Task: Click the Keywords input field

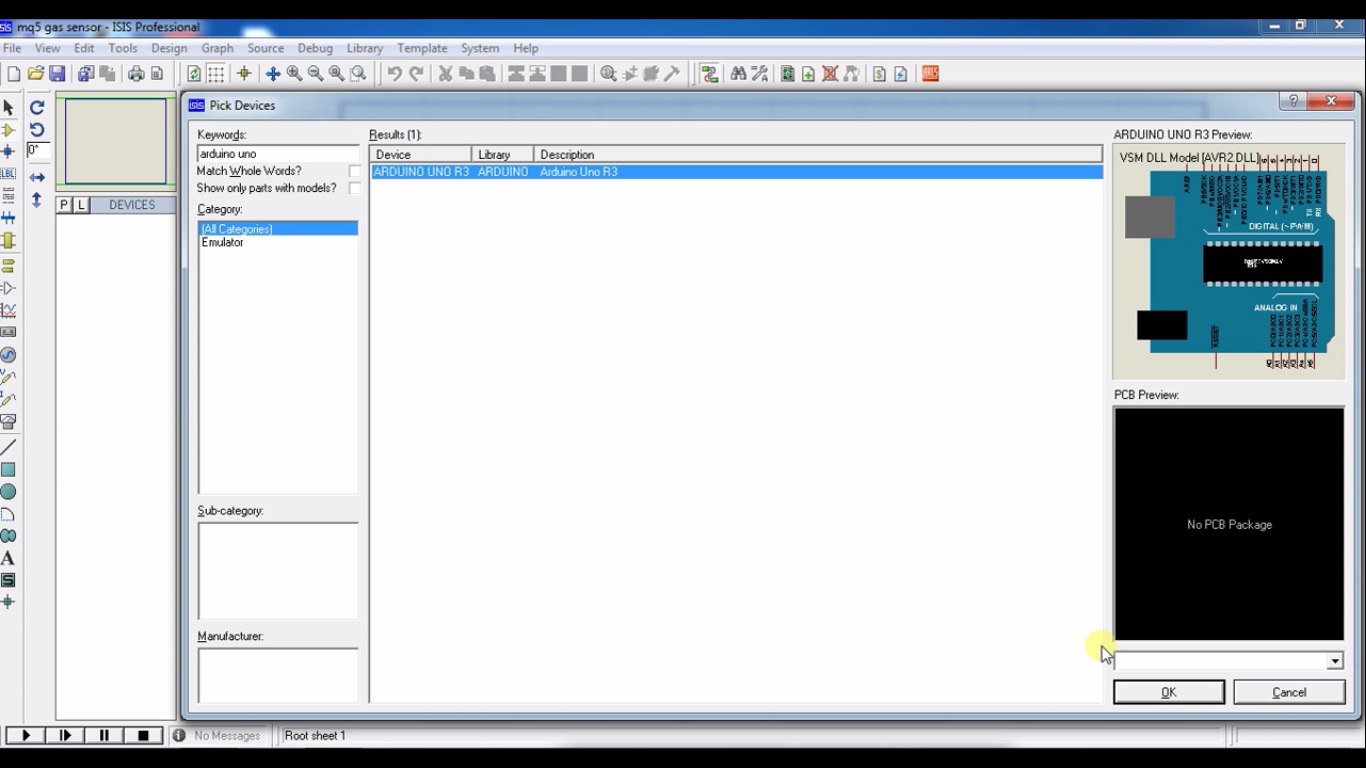Action: click(x=278, y=154)
